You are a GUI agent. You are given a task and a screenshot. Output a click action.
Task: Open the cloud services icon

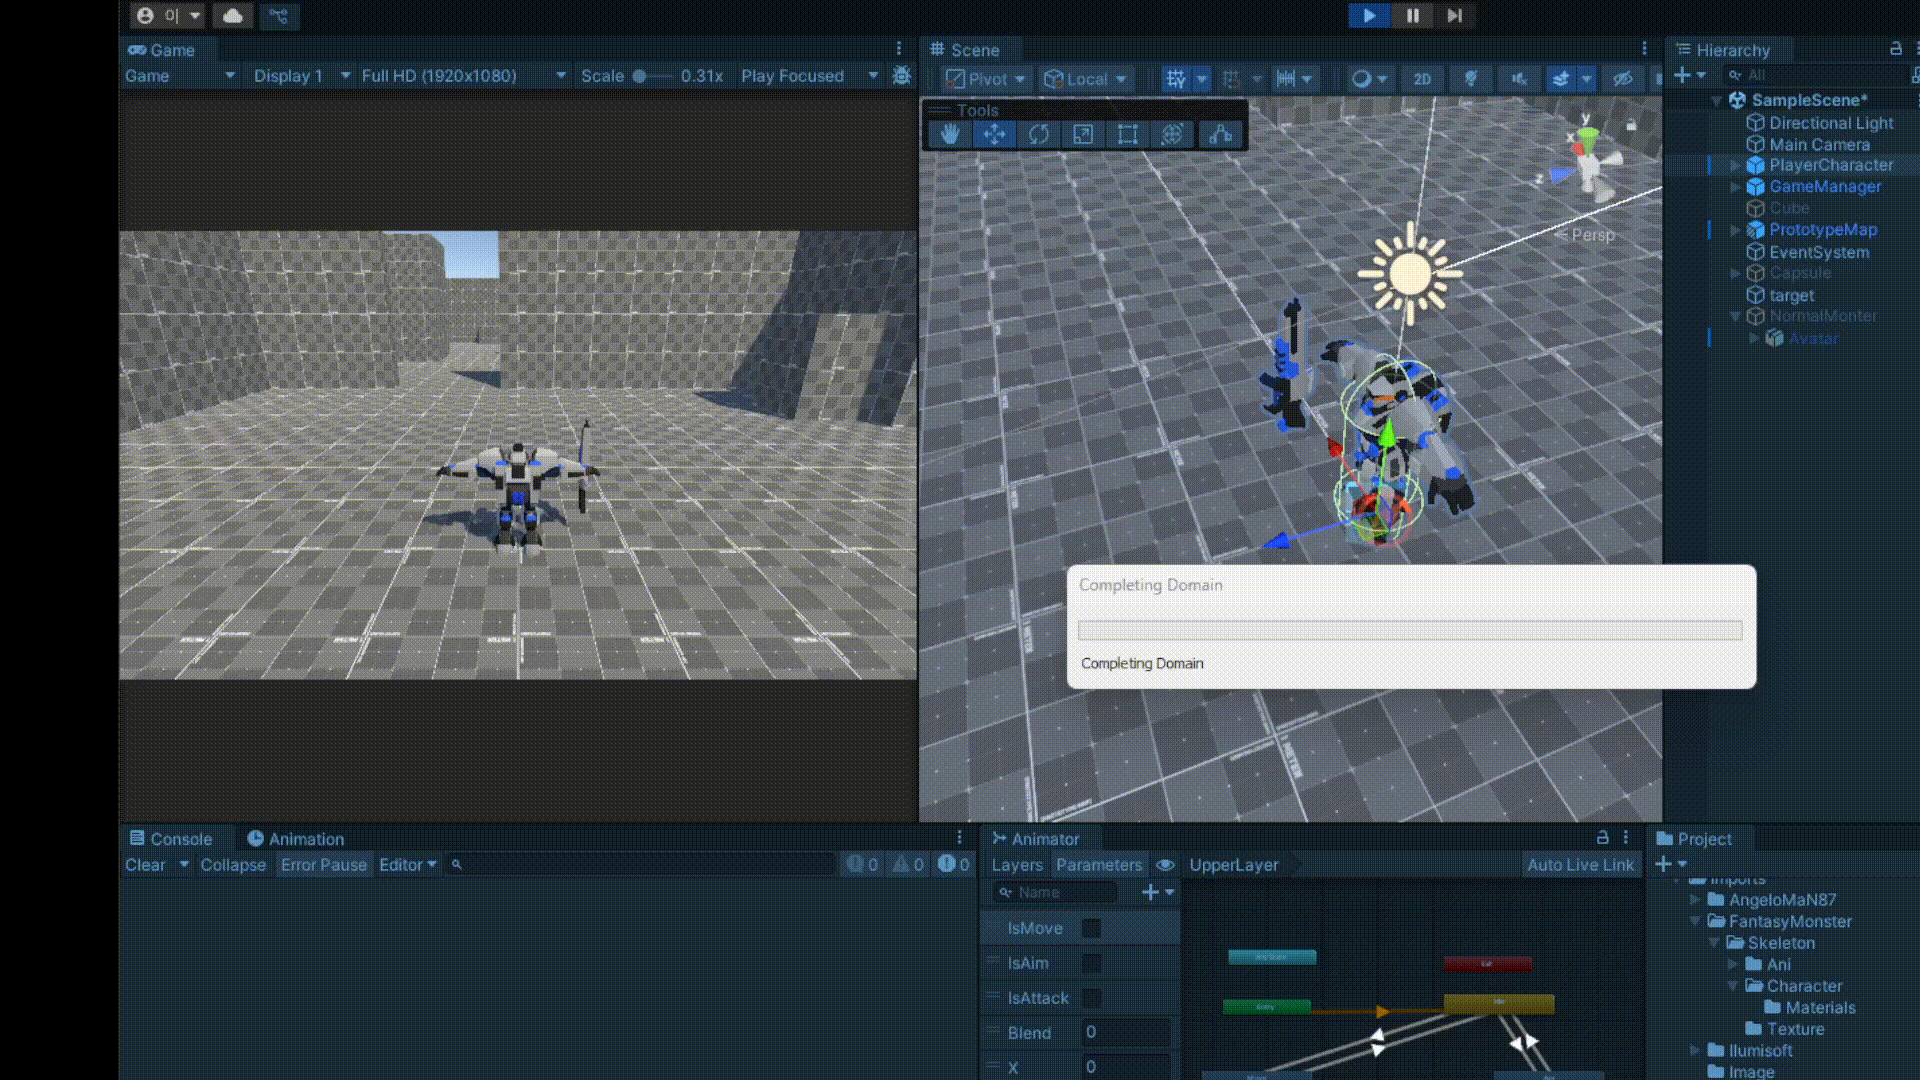click(x=232, y=15)
